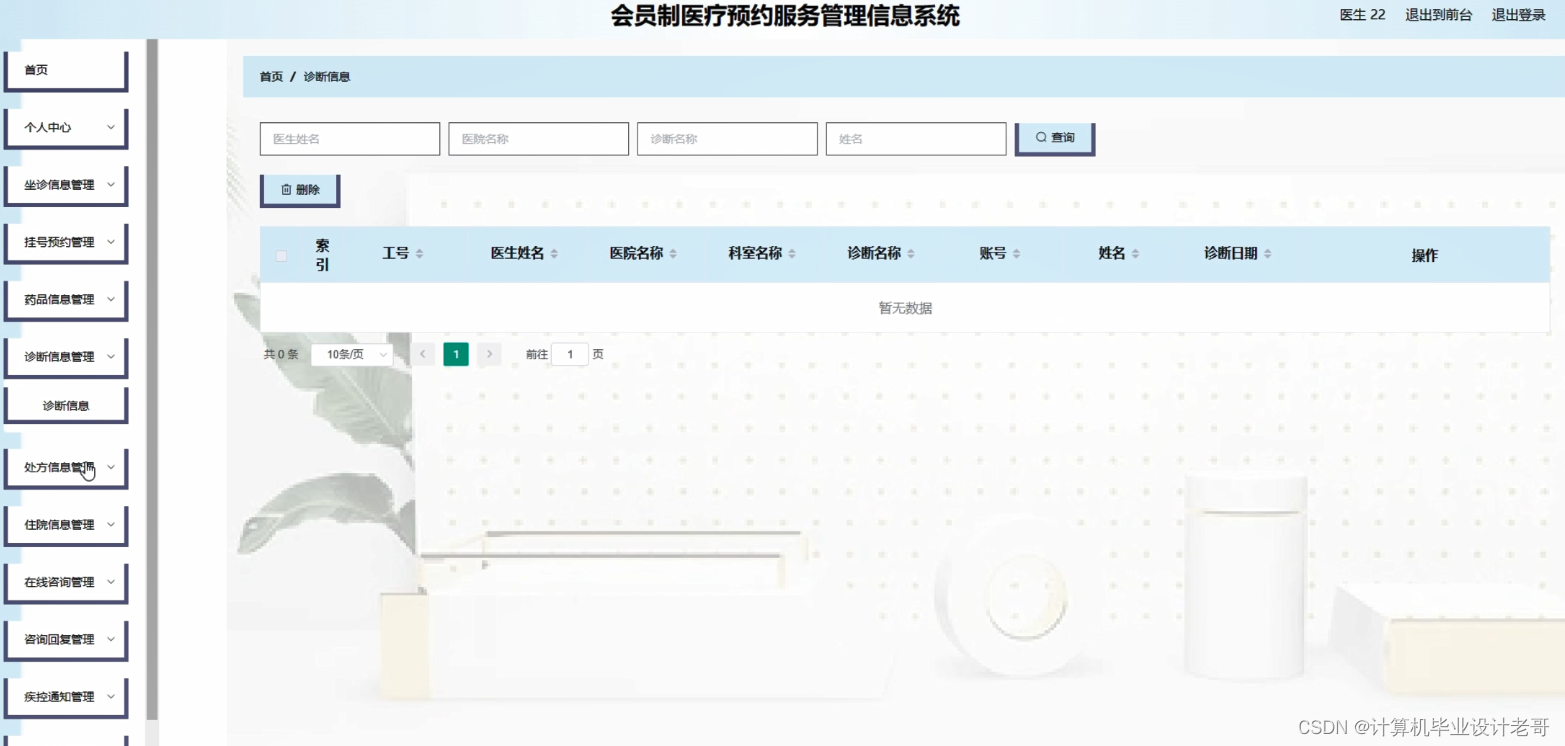1565x746 pixels.
Task: Open the 药品信息管理 menu label
Action: point(59,299)
